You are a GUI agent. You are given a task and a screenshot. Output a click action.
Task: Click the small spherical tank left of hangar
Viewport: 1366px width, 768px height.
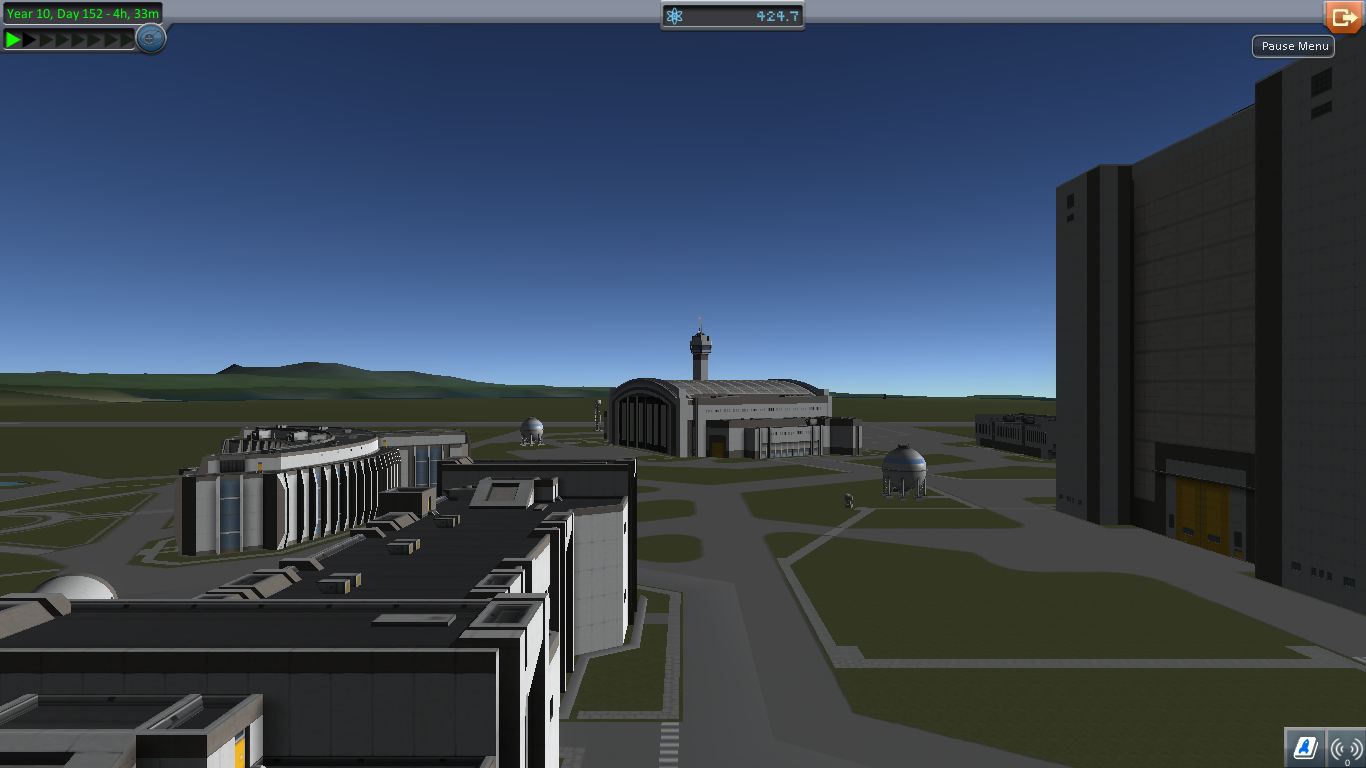[x=532, y=429]
